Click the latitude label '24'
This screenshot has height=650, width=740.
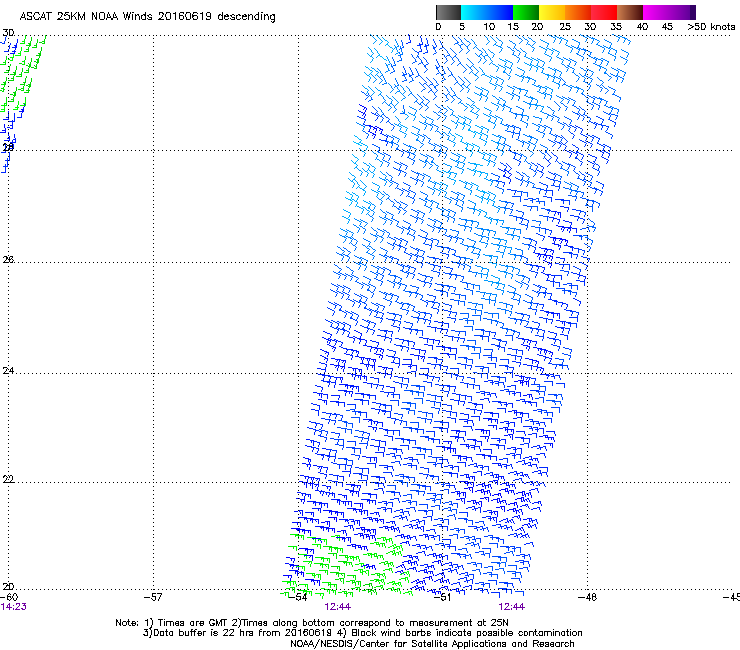[8, 371]
